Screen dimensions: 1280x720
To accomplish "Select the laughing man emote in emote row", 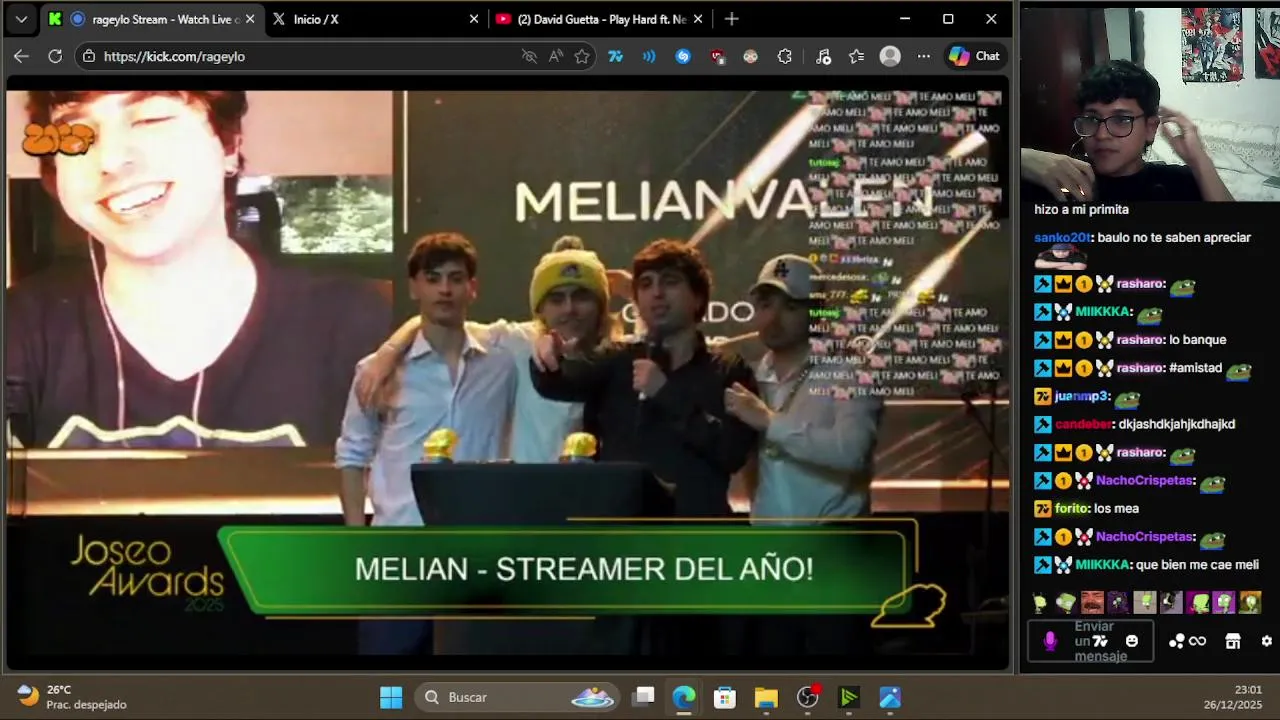I will (x=1092, y=602).
